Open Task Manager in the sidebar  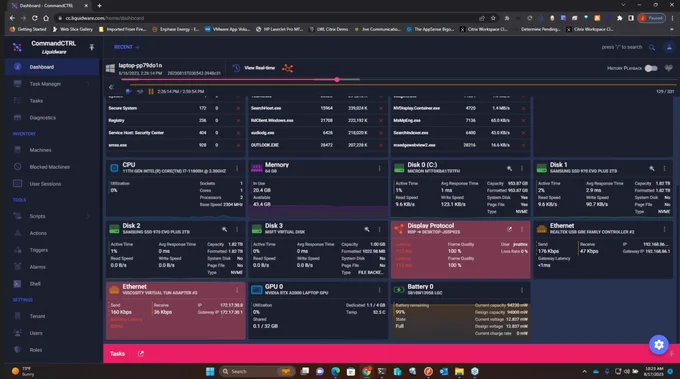coord(45,84)
